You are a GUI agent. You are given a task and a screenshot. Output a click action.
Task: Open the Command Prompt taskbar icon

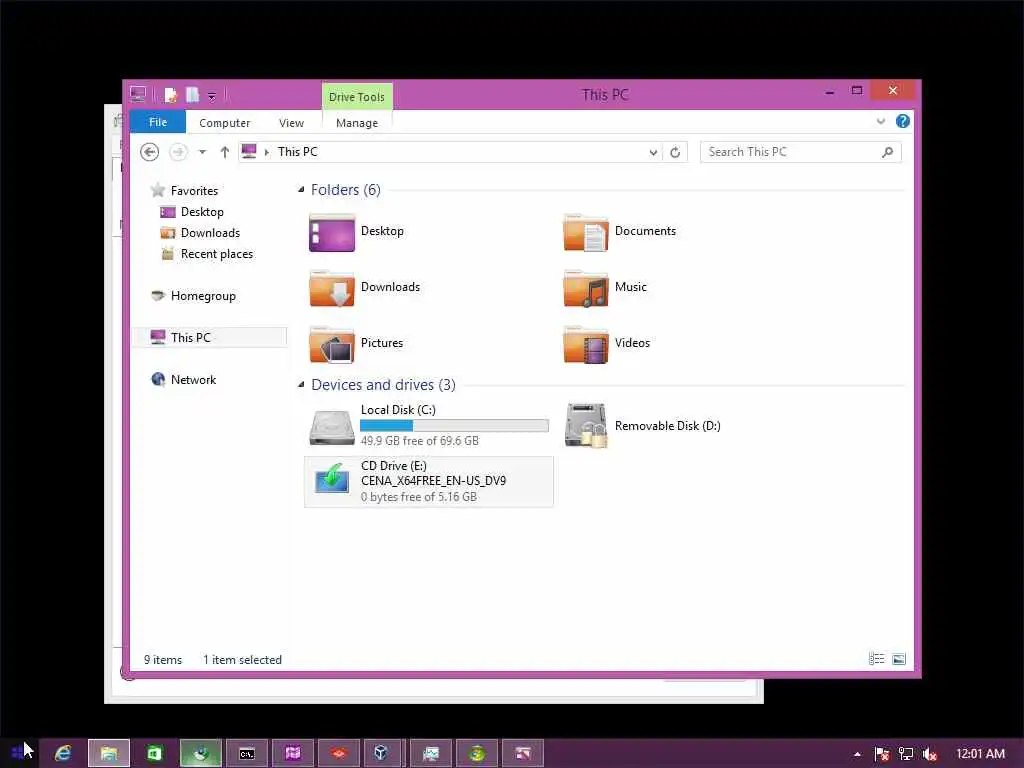247,754
